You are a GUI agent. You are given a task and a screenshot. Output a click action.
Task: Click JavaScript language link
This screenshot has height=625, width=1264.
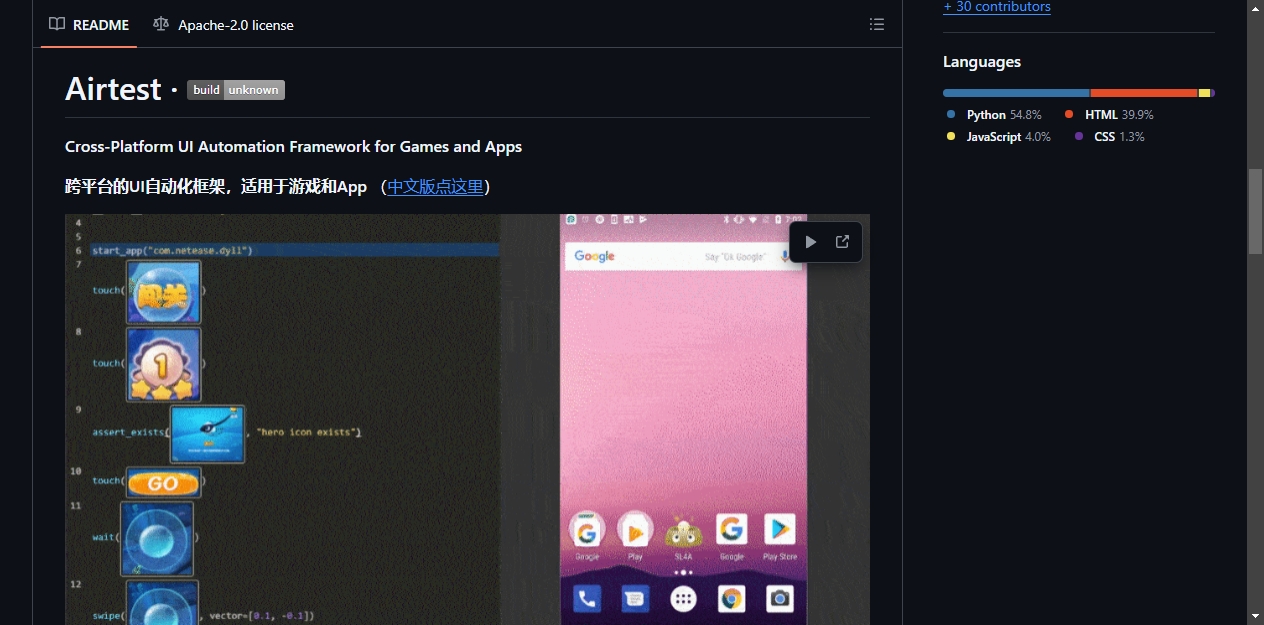[998, 137]
